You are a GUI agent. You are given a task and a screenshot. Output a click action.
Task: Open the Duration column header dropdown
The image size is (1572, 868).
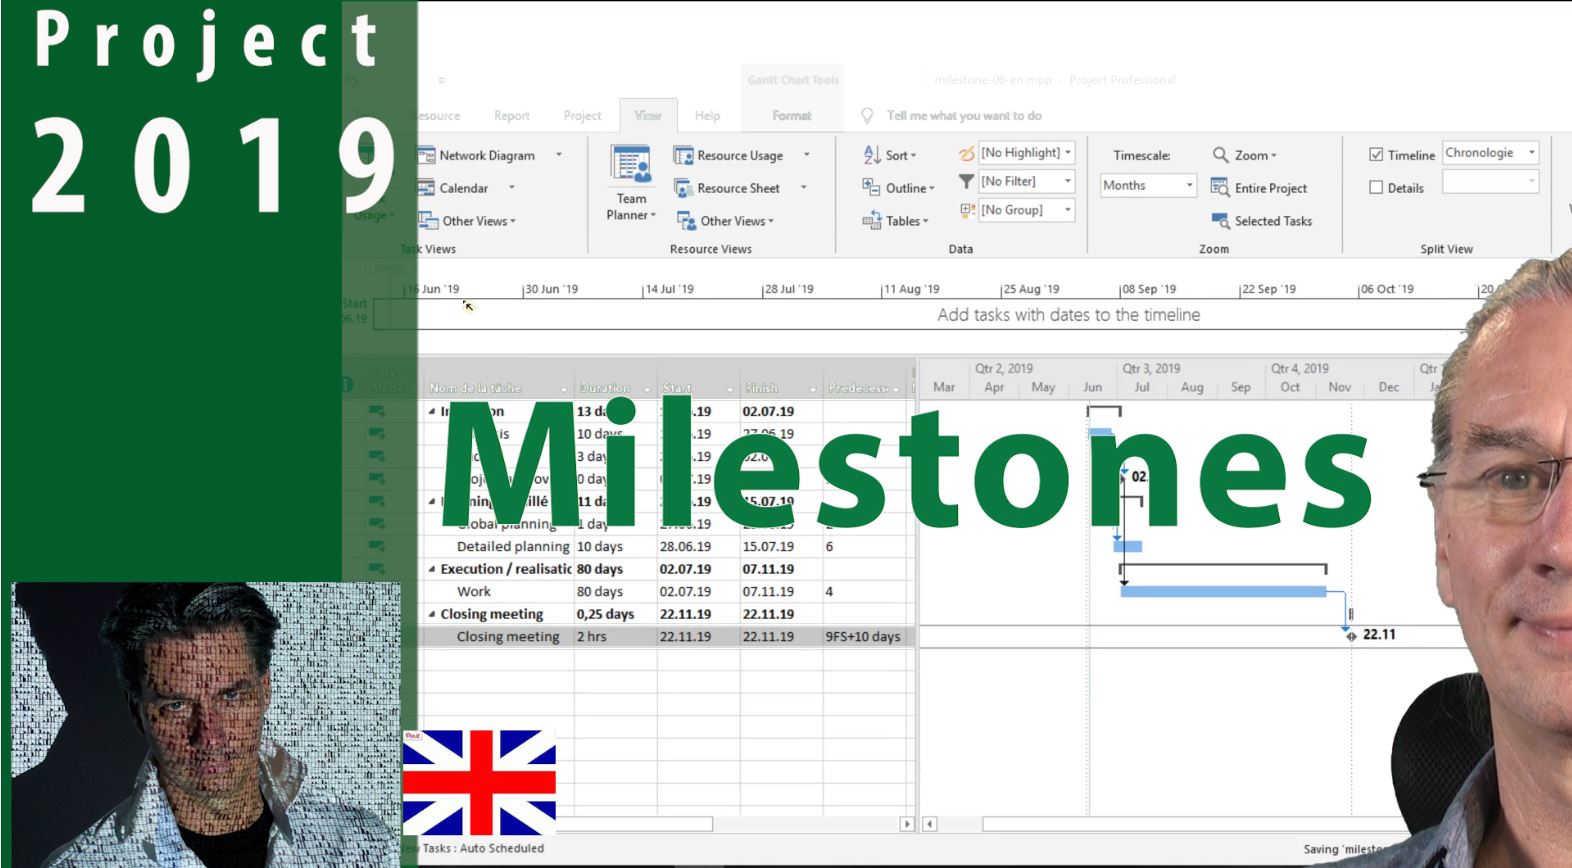pyautogui.click(x=648, y=389)
